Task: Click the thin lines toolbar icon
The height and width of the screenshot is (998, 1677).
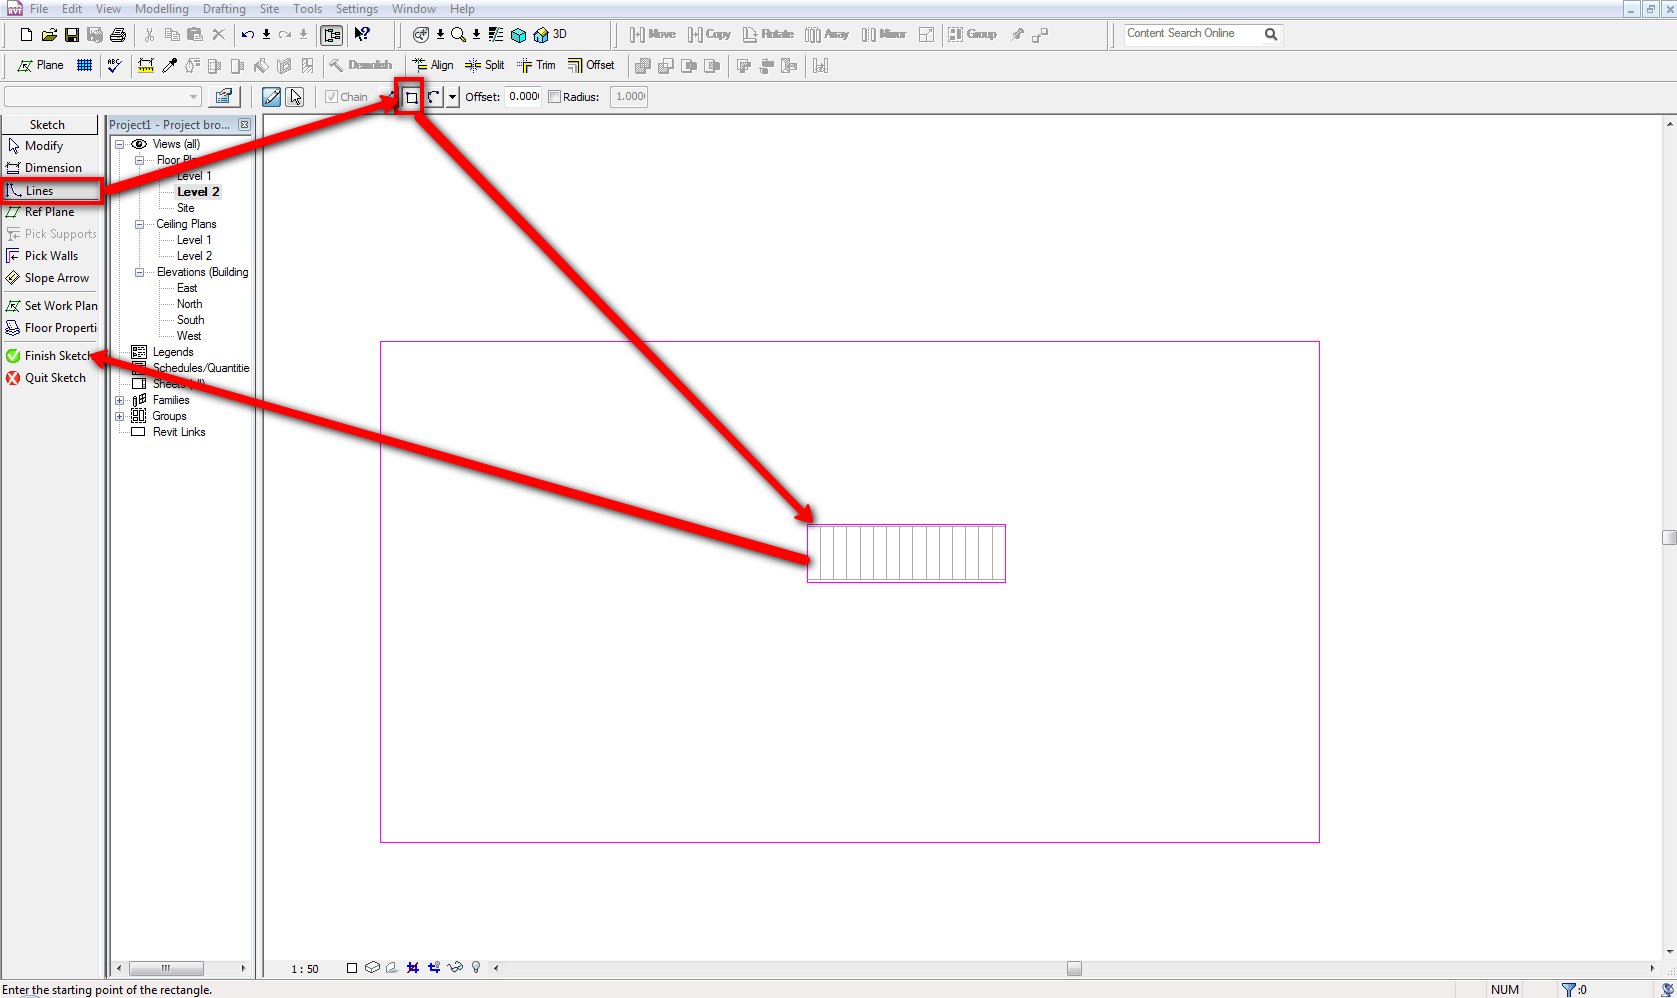Action: 496,35
